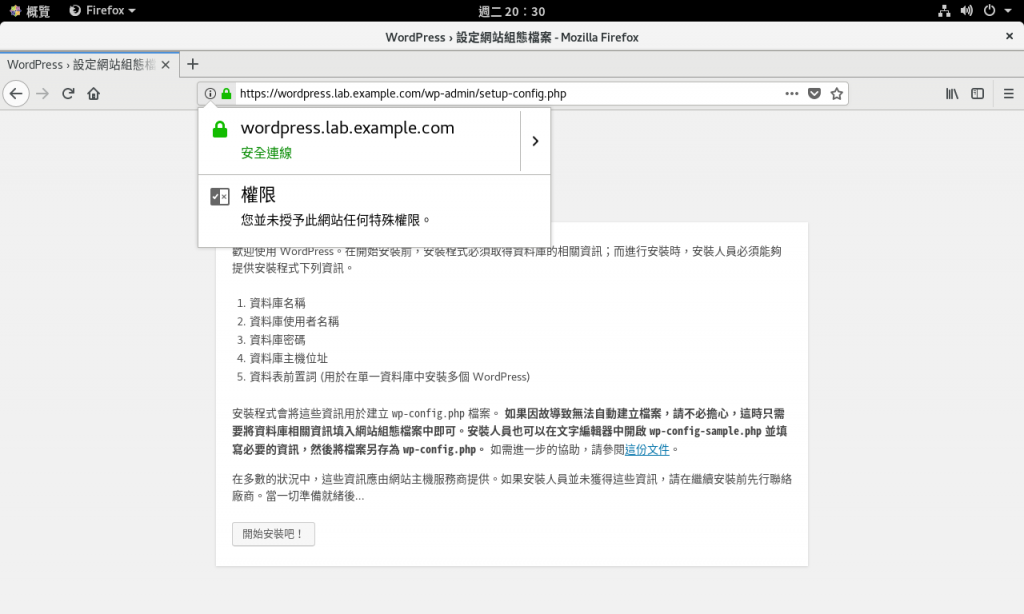Click the volume speaker icon

click(967, 10)
